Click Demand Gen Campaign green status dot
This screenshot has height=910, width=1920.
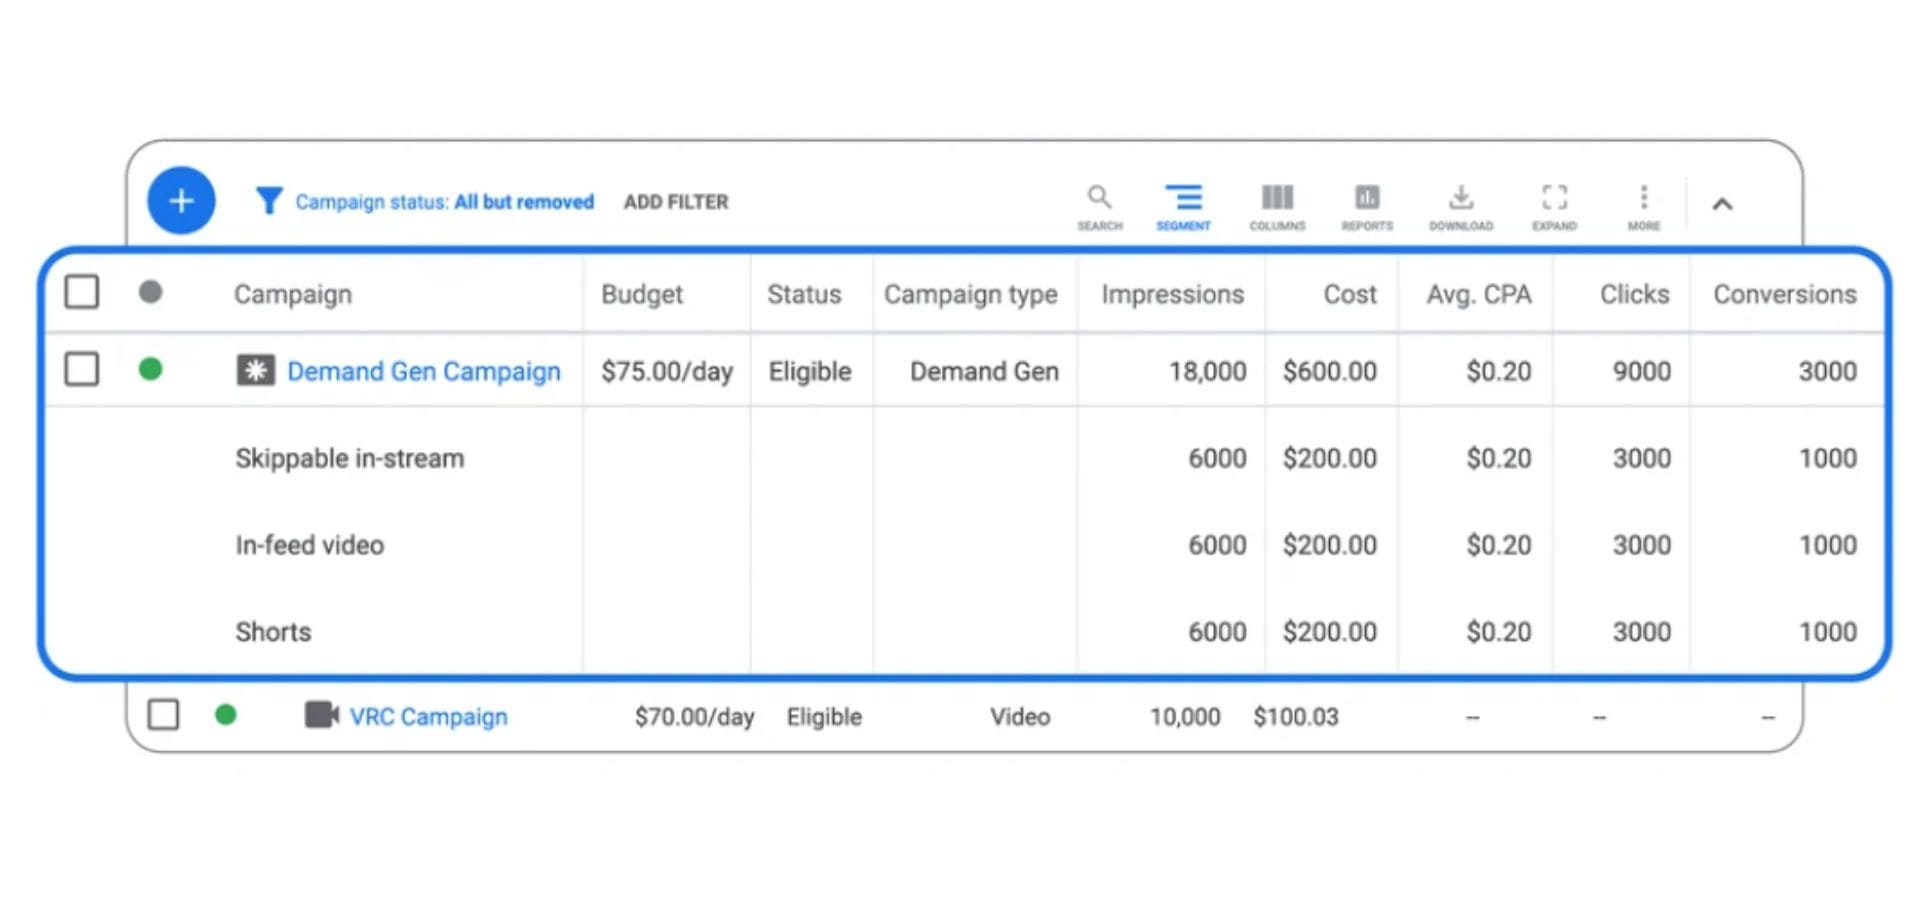[x=150, y=369]
